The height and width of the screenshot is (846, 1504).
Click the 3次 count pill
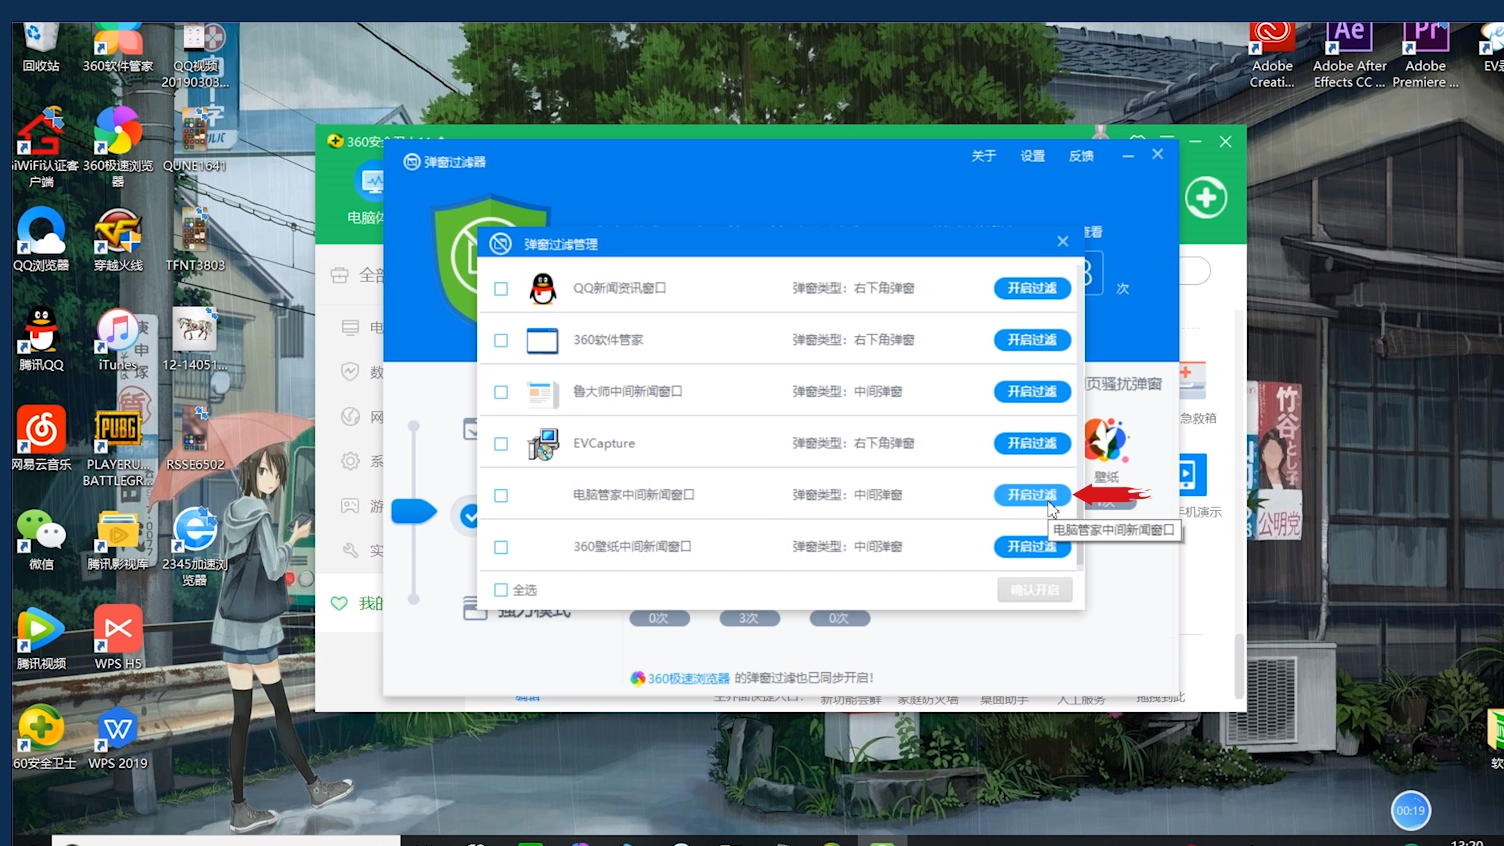point(749,618)
